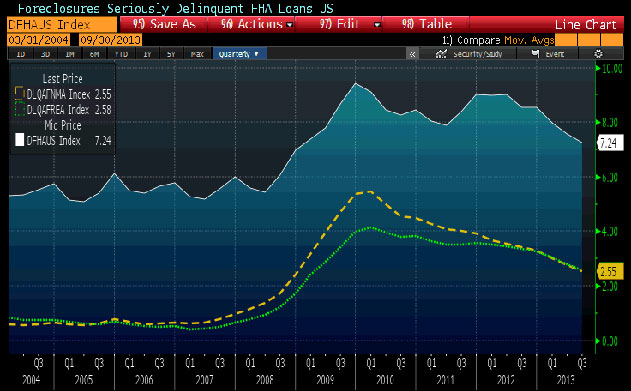Click the 10.00 y-axis label

(x=612, y=69)
